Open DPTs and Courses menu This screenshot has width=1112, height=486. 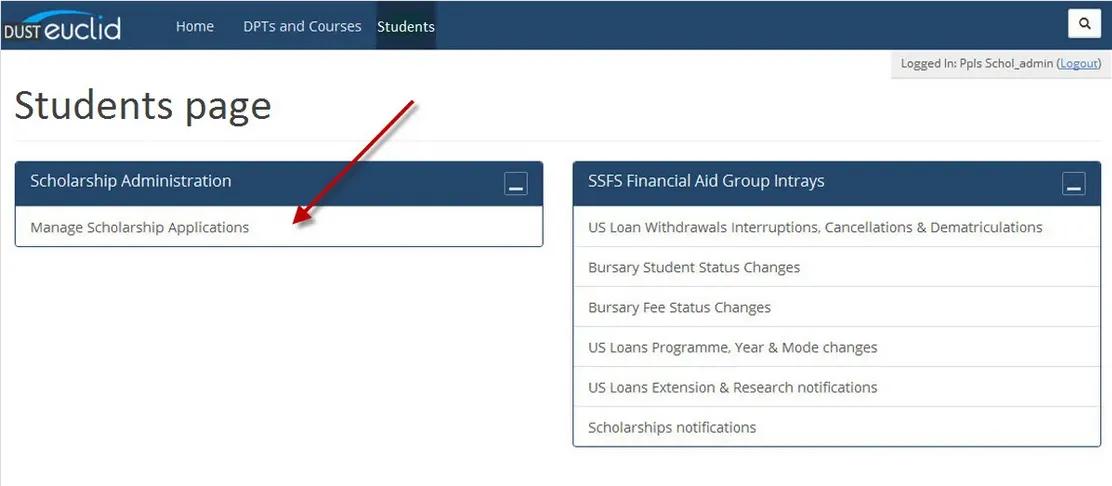(x=302, y=26)
